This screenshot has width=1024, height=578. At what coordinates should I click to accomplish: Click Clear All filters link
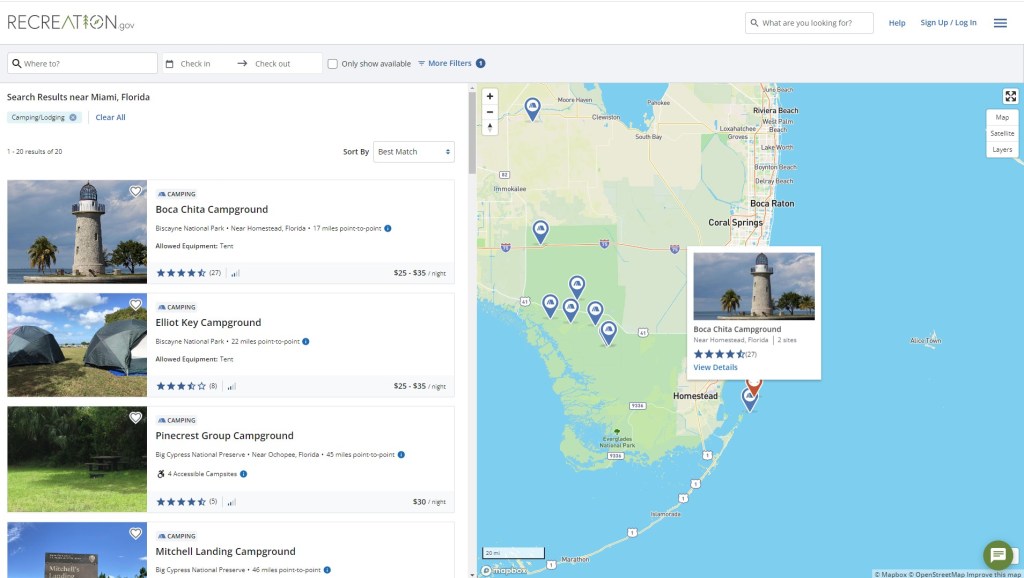(110, 118)
